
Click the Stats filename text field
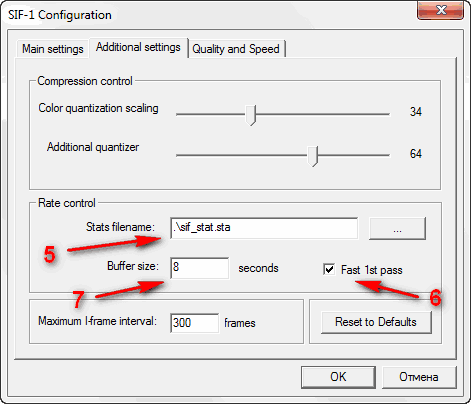264,228
